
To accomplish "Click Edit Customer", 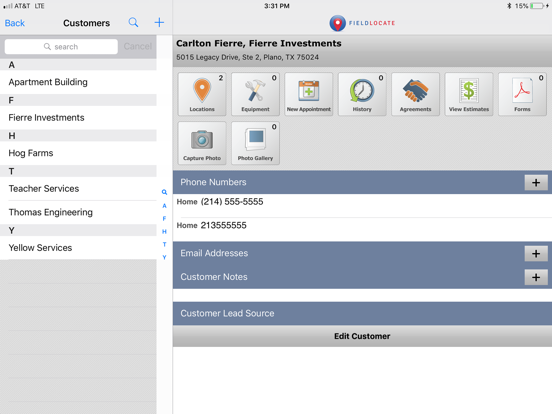I will pyautogui.click(x=362, y=336).
